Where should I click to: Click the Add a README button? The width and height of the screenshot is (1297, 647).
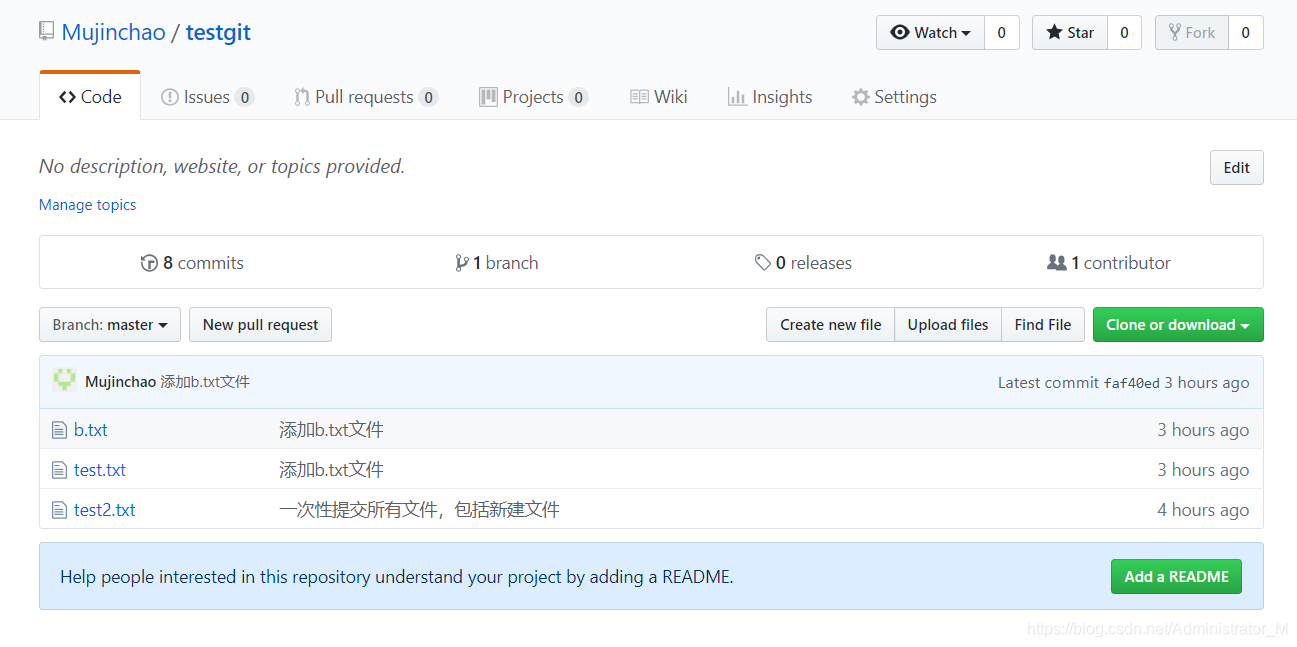(1176, 576)
